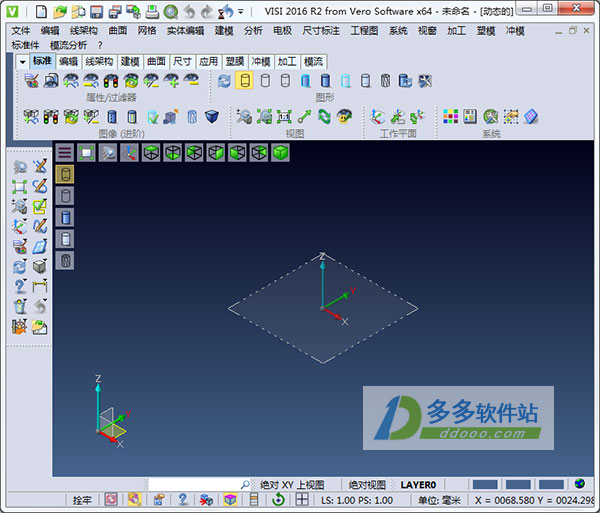Open the 线架构 menu

pyautogui.click(x=84, y=31)
